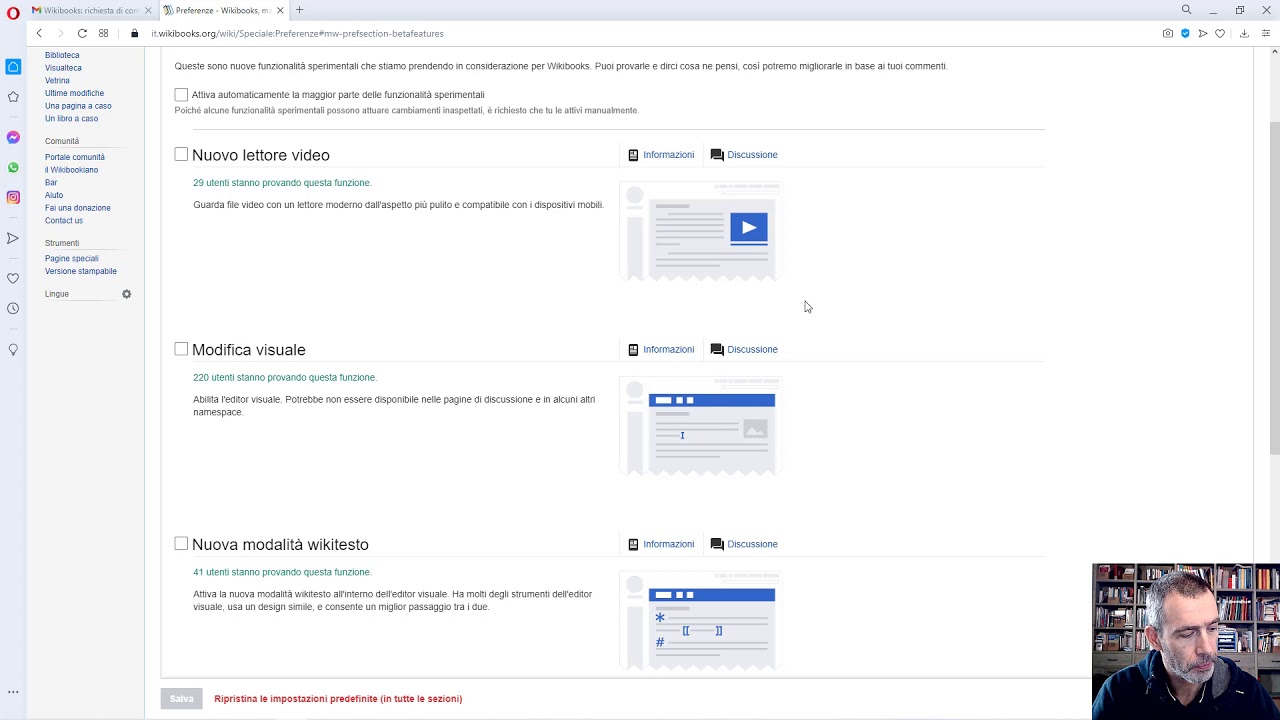Click the visual editor preview thumbnail

pyautogui.click(x=700, y=427)
